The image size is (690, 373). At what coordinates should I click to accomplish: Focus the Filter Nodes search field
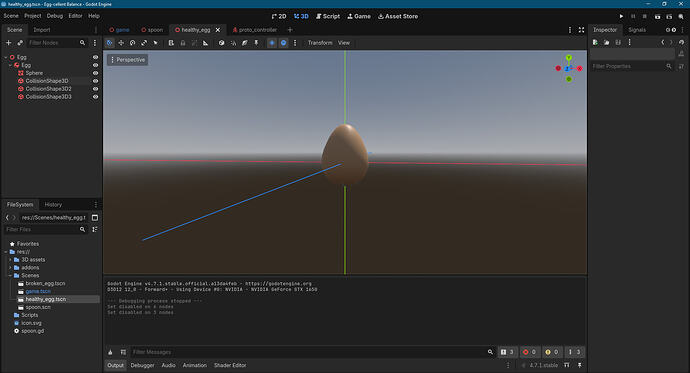[57, 43]
